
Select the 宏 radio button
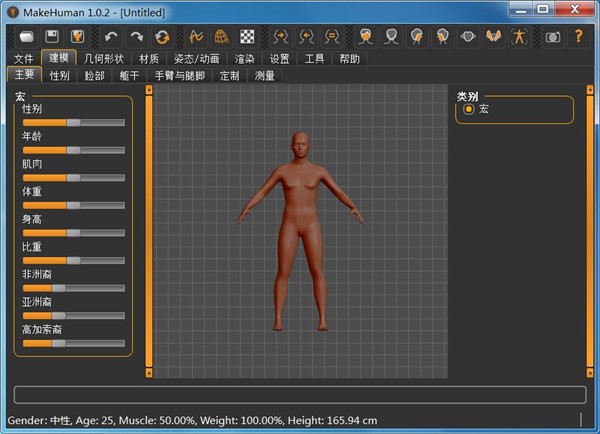click(x=468, y=108)
